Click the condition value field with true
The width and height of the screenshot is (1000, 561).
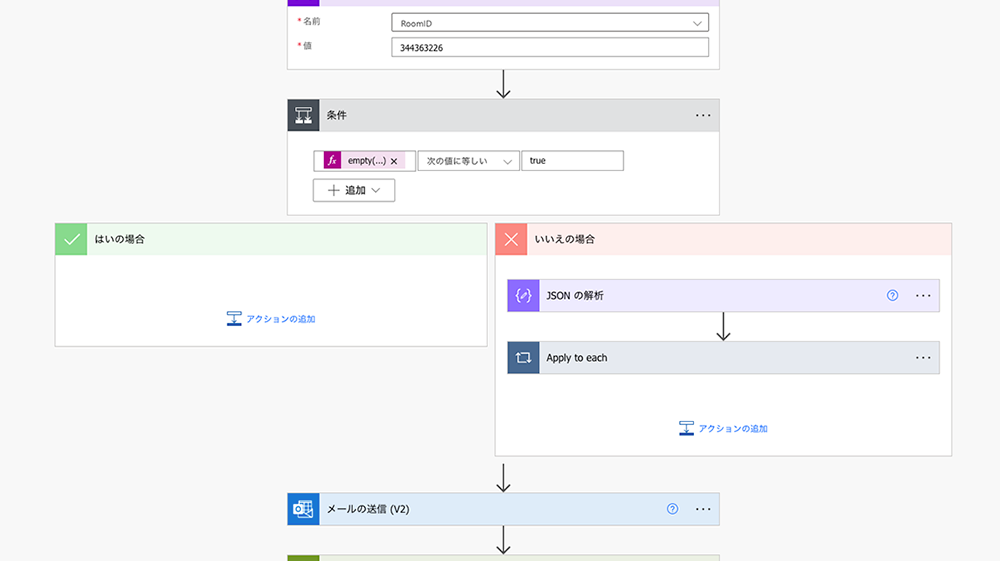coord(572,161)
